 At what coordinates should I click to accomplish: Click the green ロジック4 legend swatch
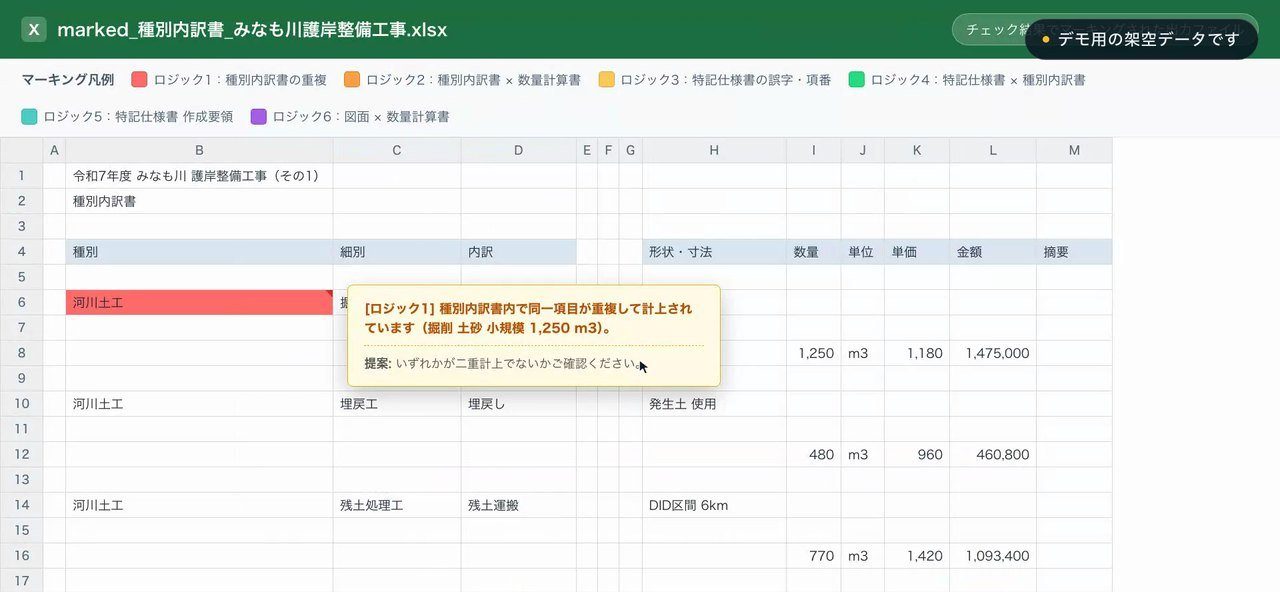857,80
